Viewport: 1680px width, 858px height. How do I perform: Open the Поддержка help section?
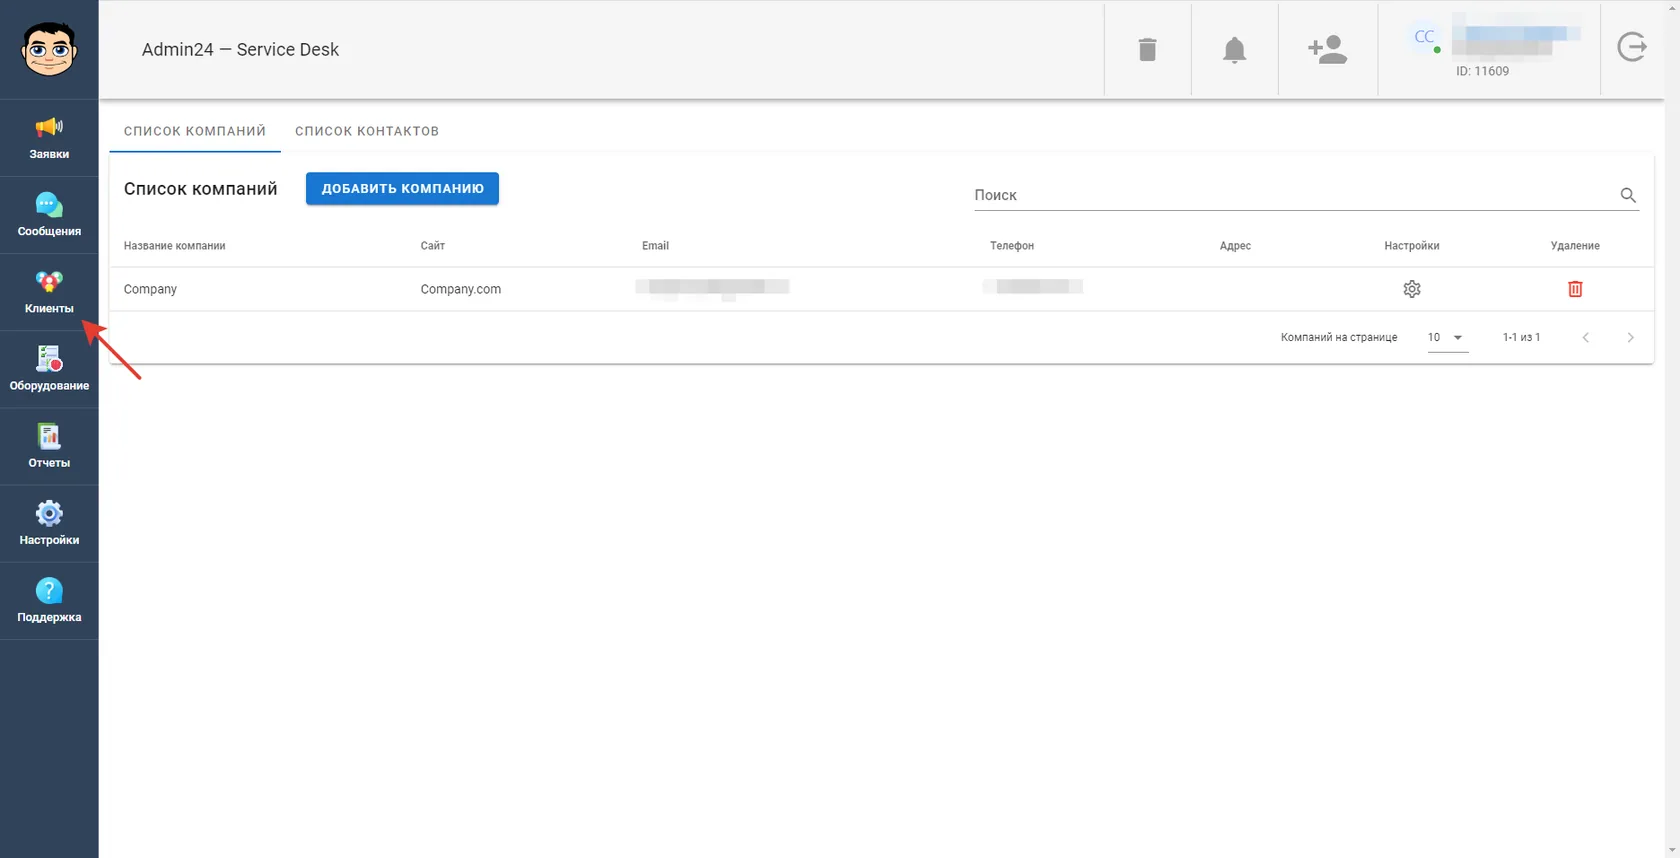pos(49,600)
